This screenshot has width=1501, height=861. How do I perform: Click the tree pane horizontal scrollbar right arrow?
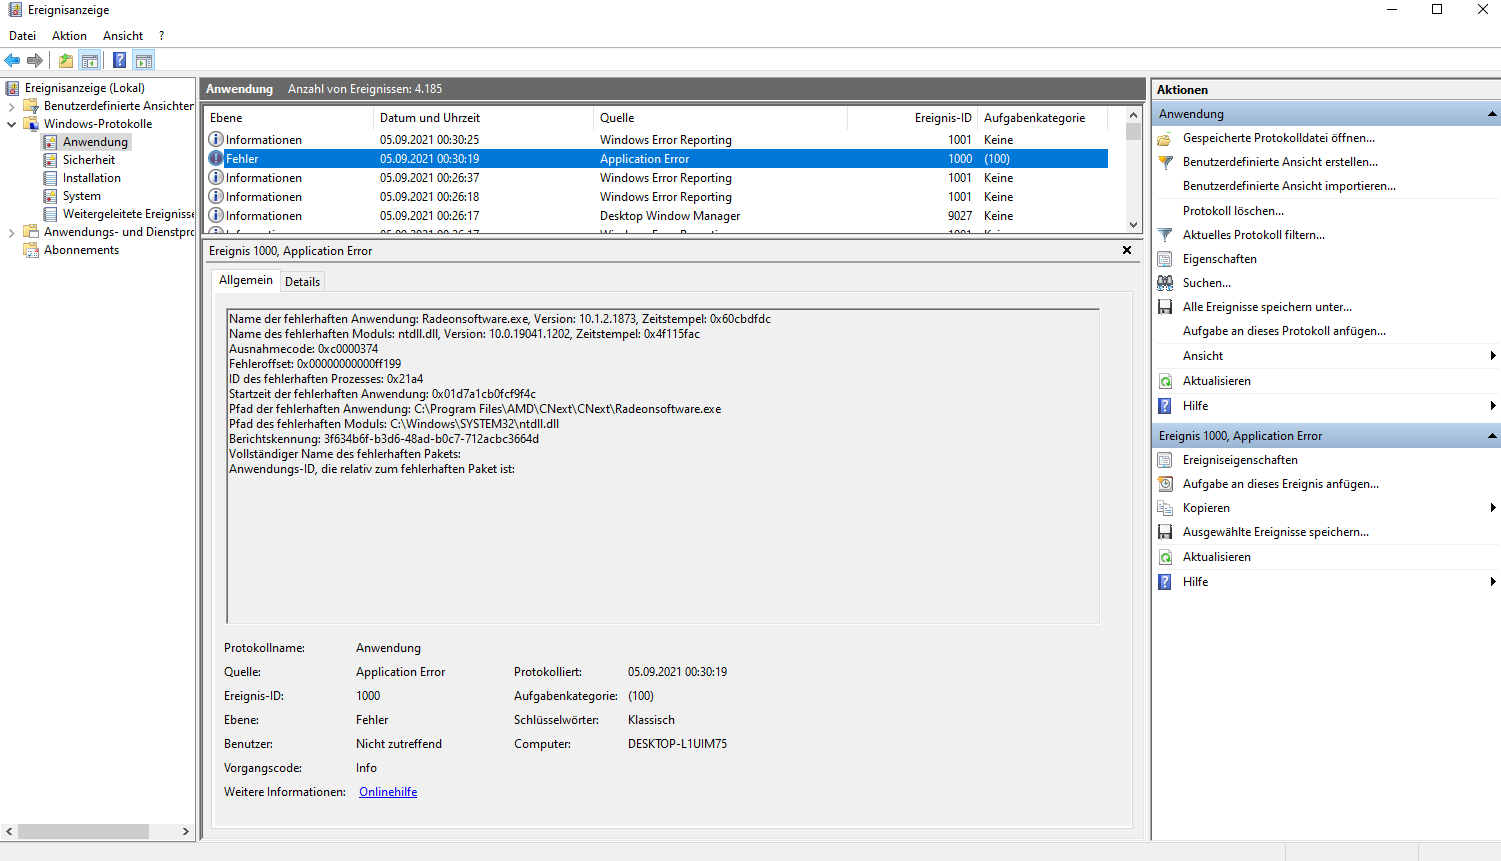pos(185,832)
